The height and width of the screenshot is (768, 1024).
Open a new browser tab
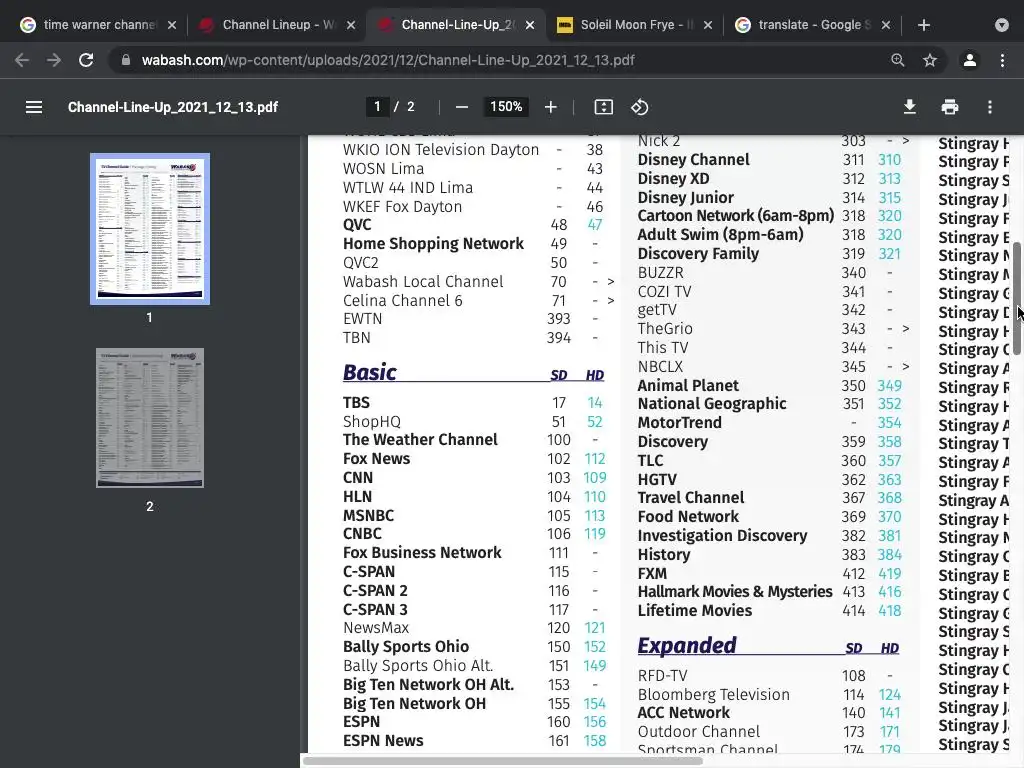(x=923, y=25)
